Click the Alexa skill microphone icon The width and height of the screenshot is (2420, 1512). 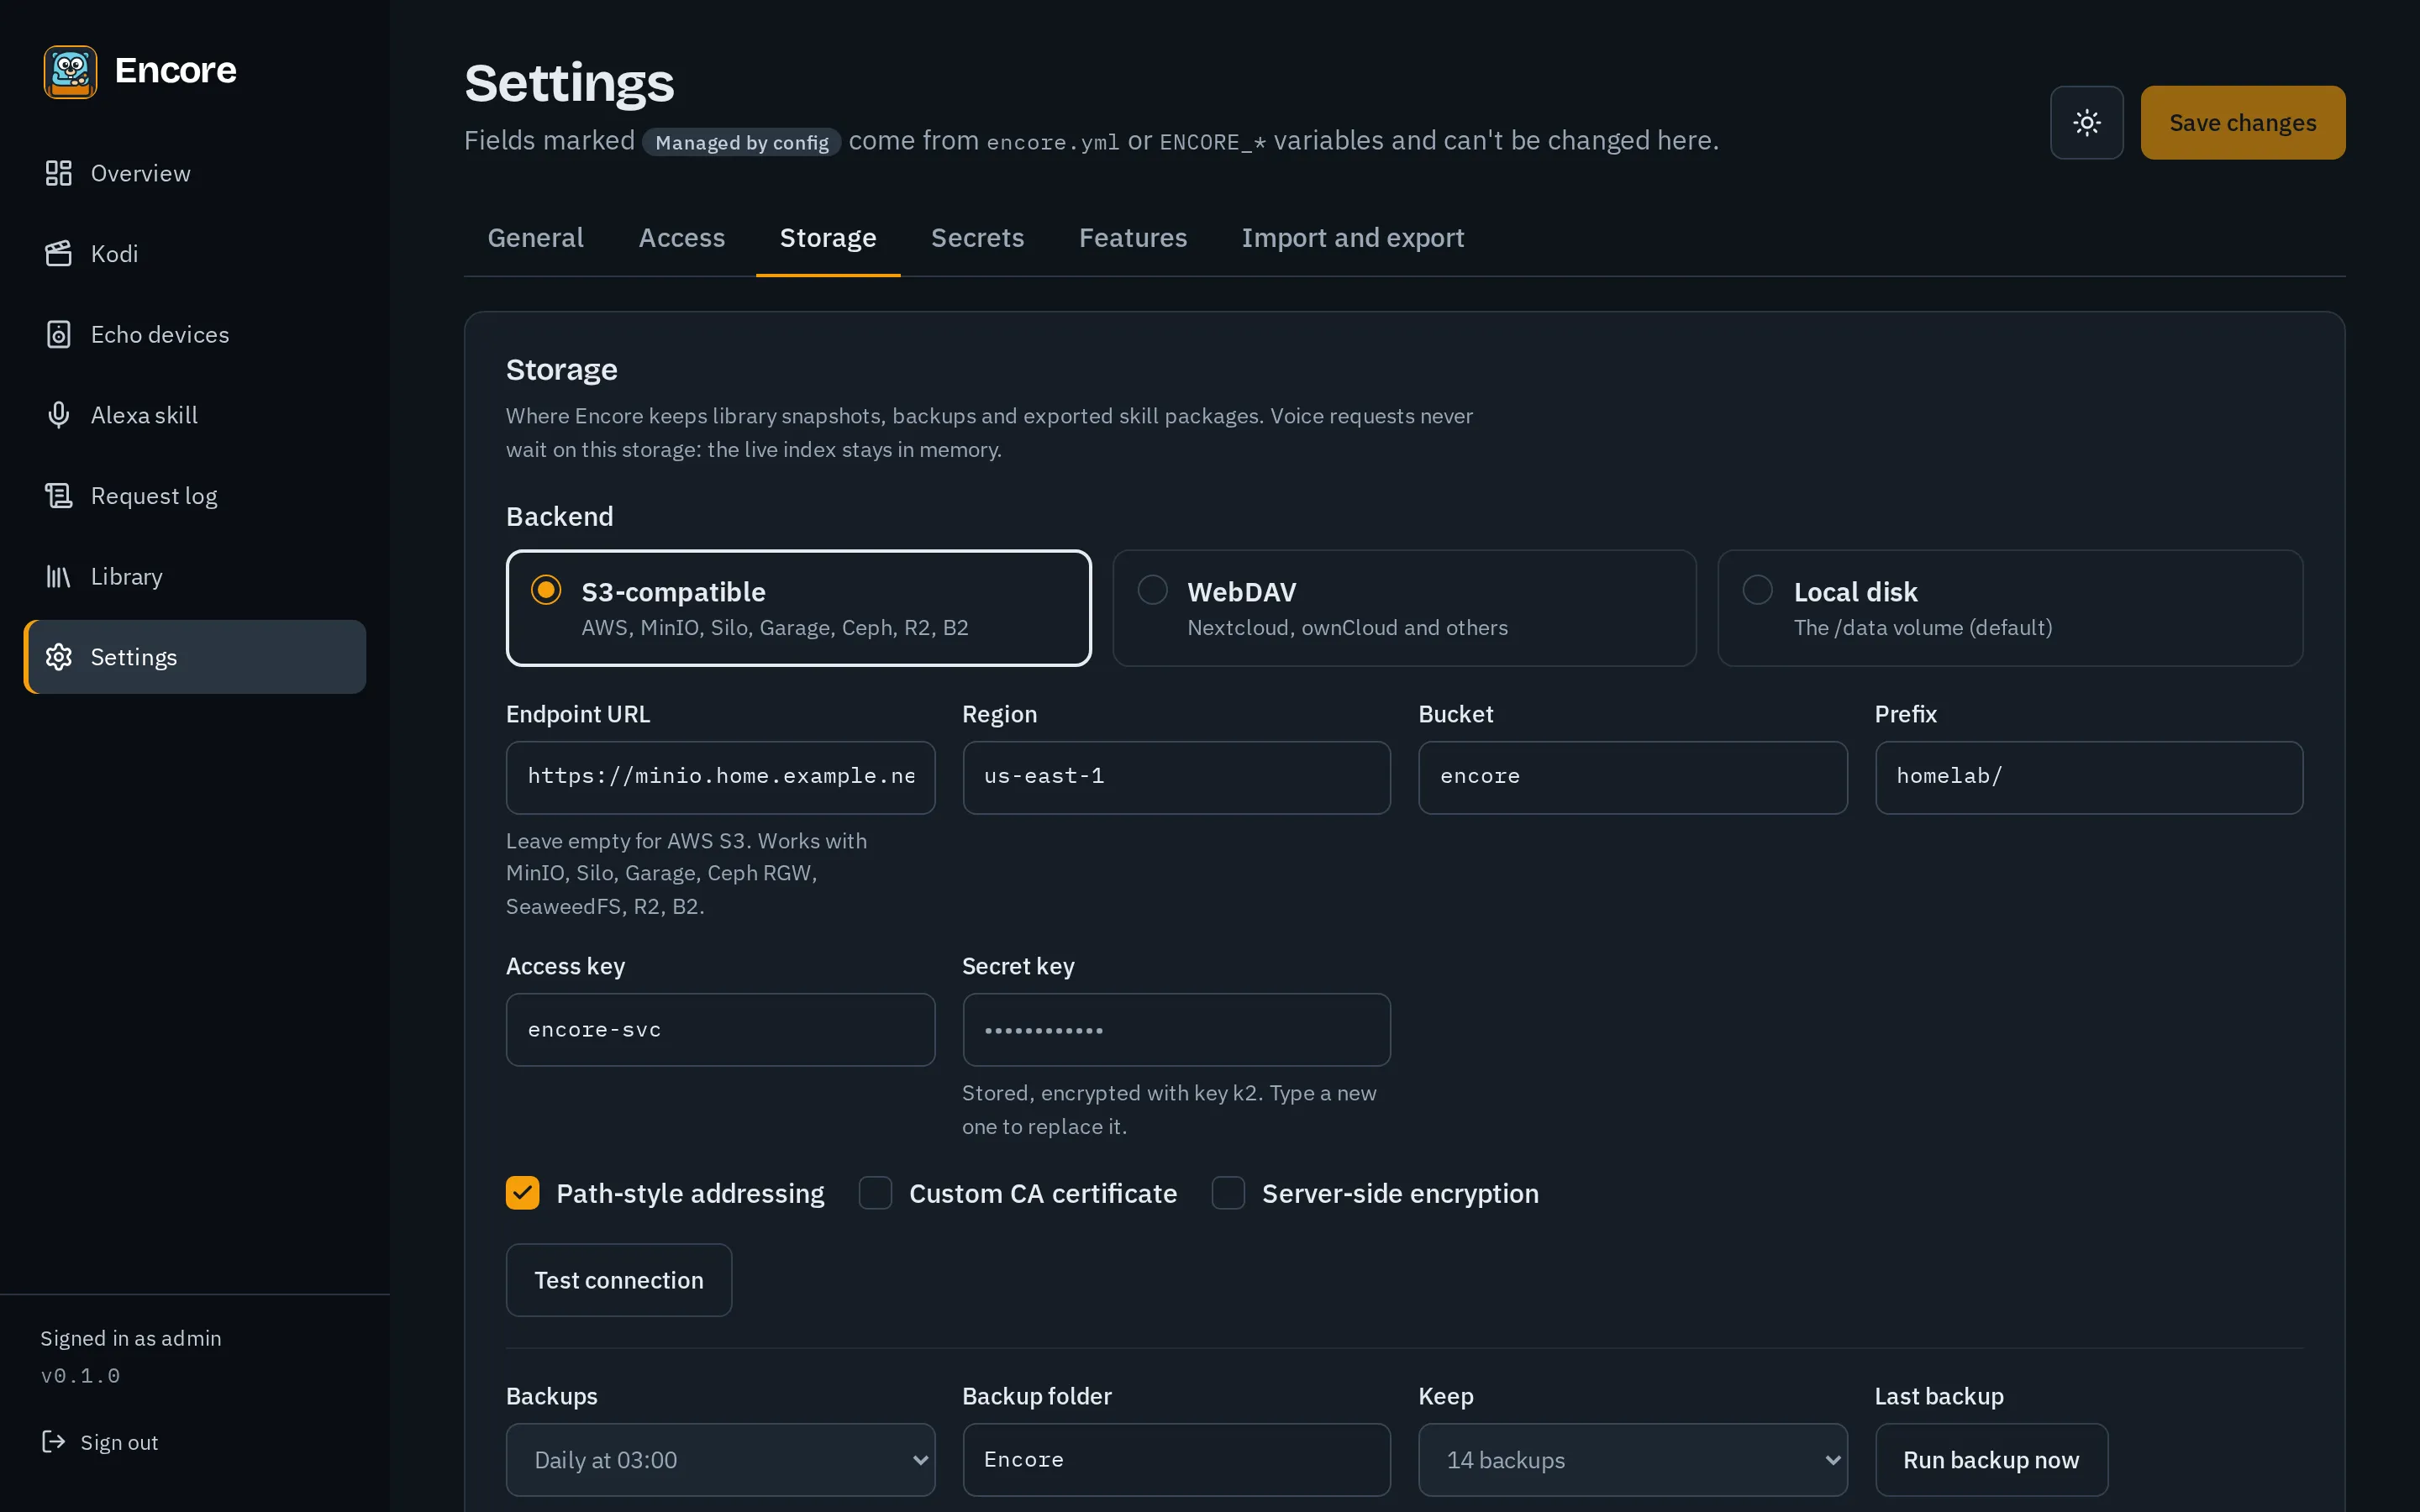[x=59, y=415]
